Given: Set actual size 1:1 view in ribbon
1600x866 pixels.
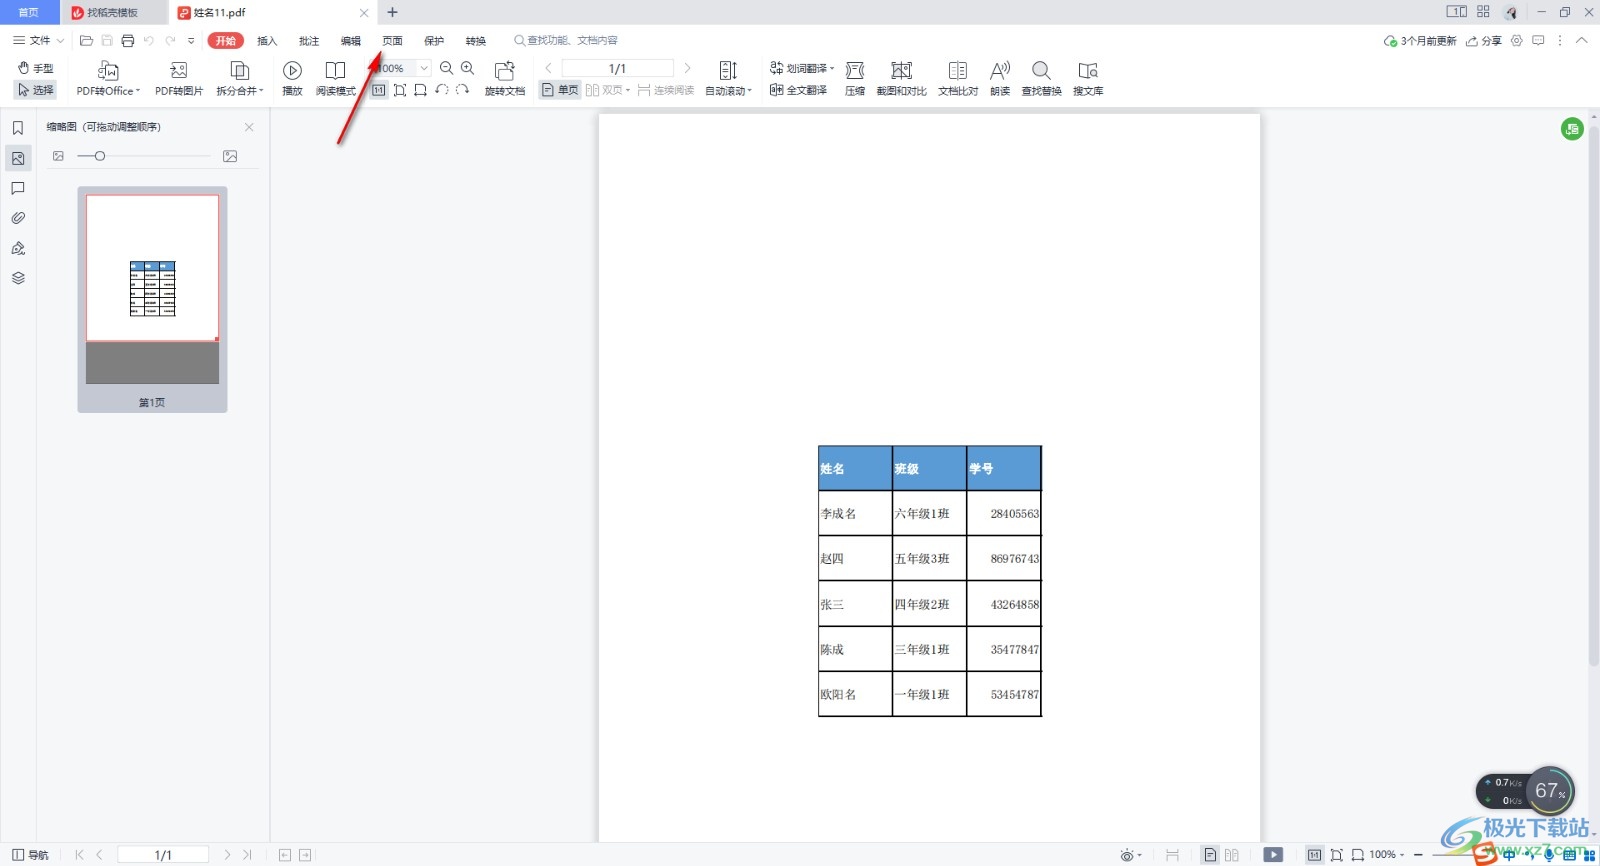Looking at the screenshot, I should (x=379, y=90).
